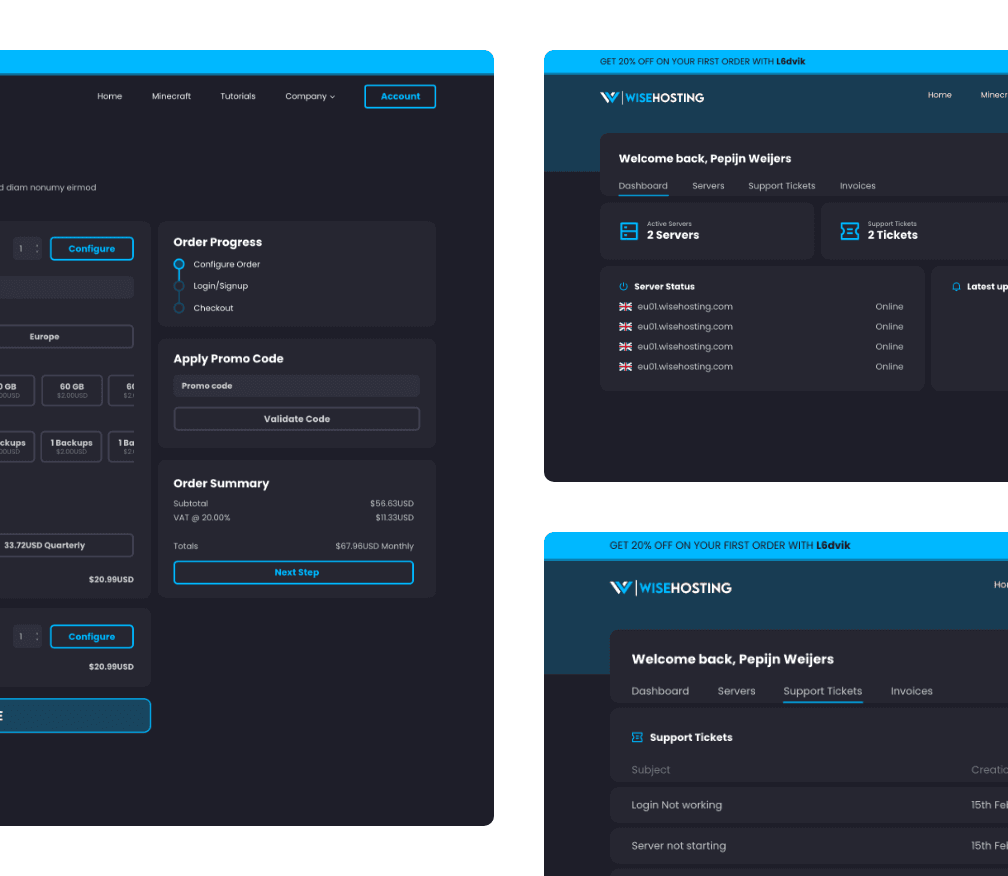
Task: Click Configure in the upper product card
Action: pyautogui.click(x=92, y=249)
